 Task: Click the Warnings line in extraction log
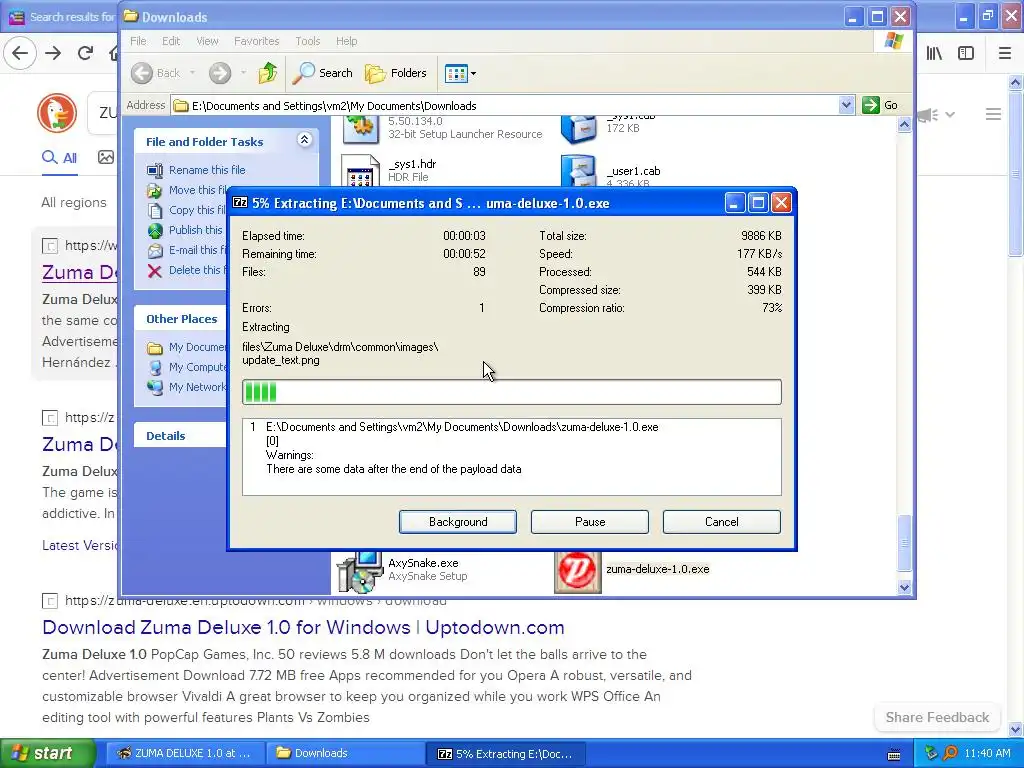(289, 455)
